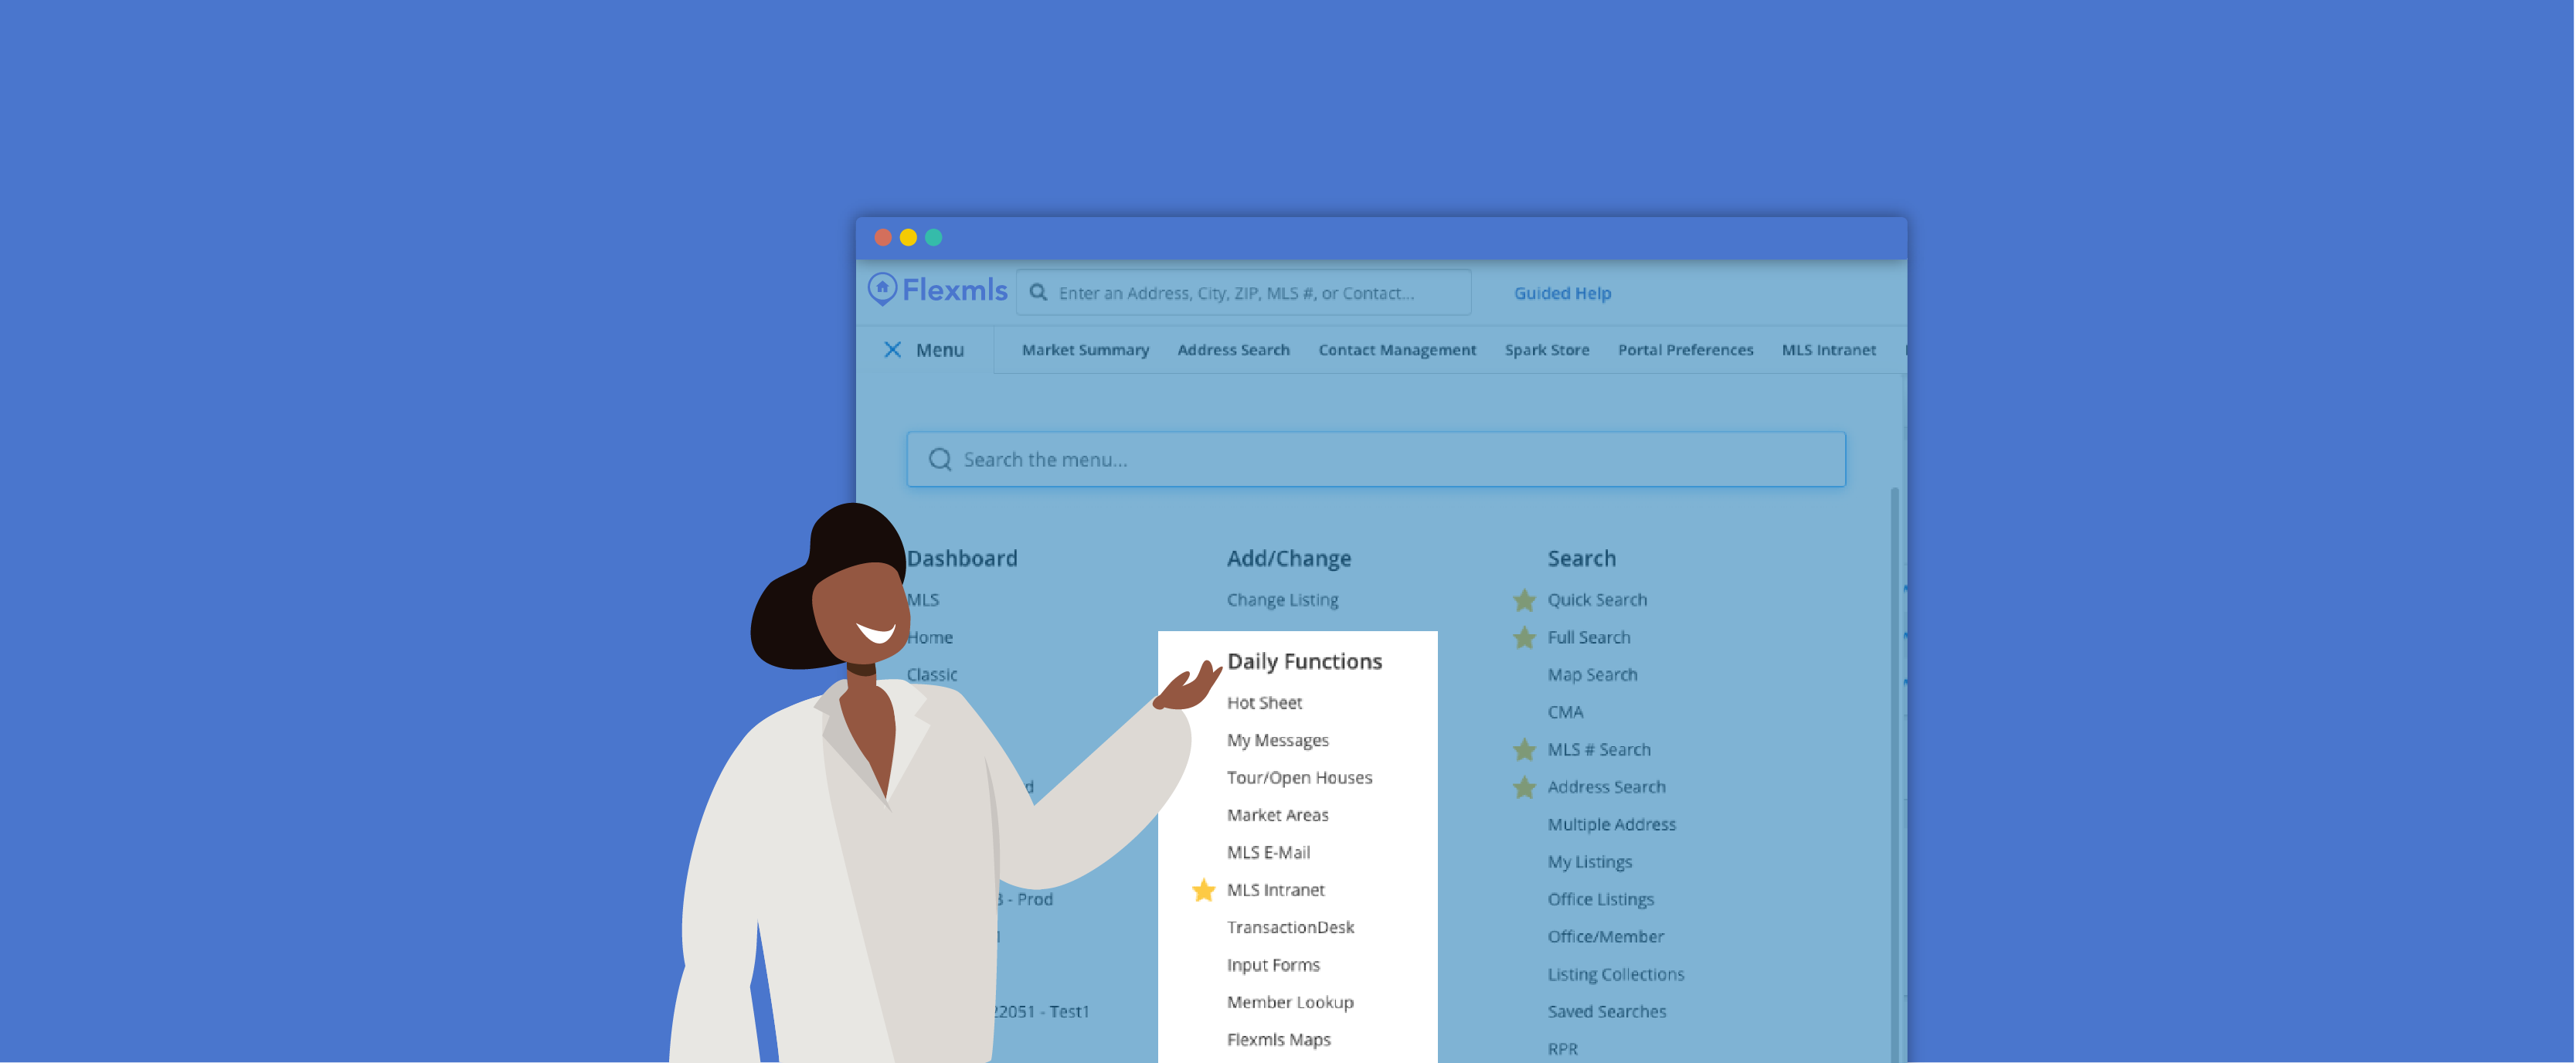Toggle the favorite star next to MLS # Search
The width and height of the screenshot is (2576, 1063).
pos(1524,749)
